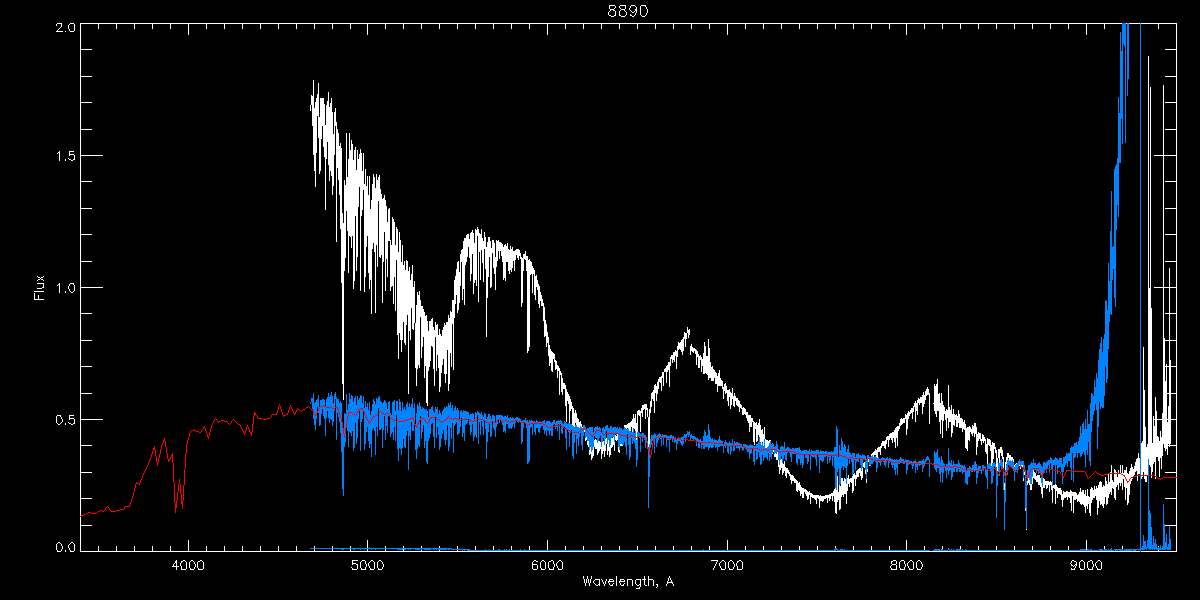The image size is (1200, 600).
Task: Click the Flux y-axis label
Action: point(39,288)
